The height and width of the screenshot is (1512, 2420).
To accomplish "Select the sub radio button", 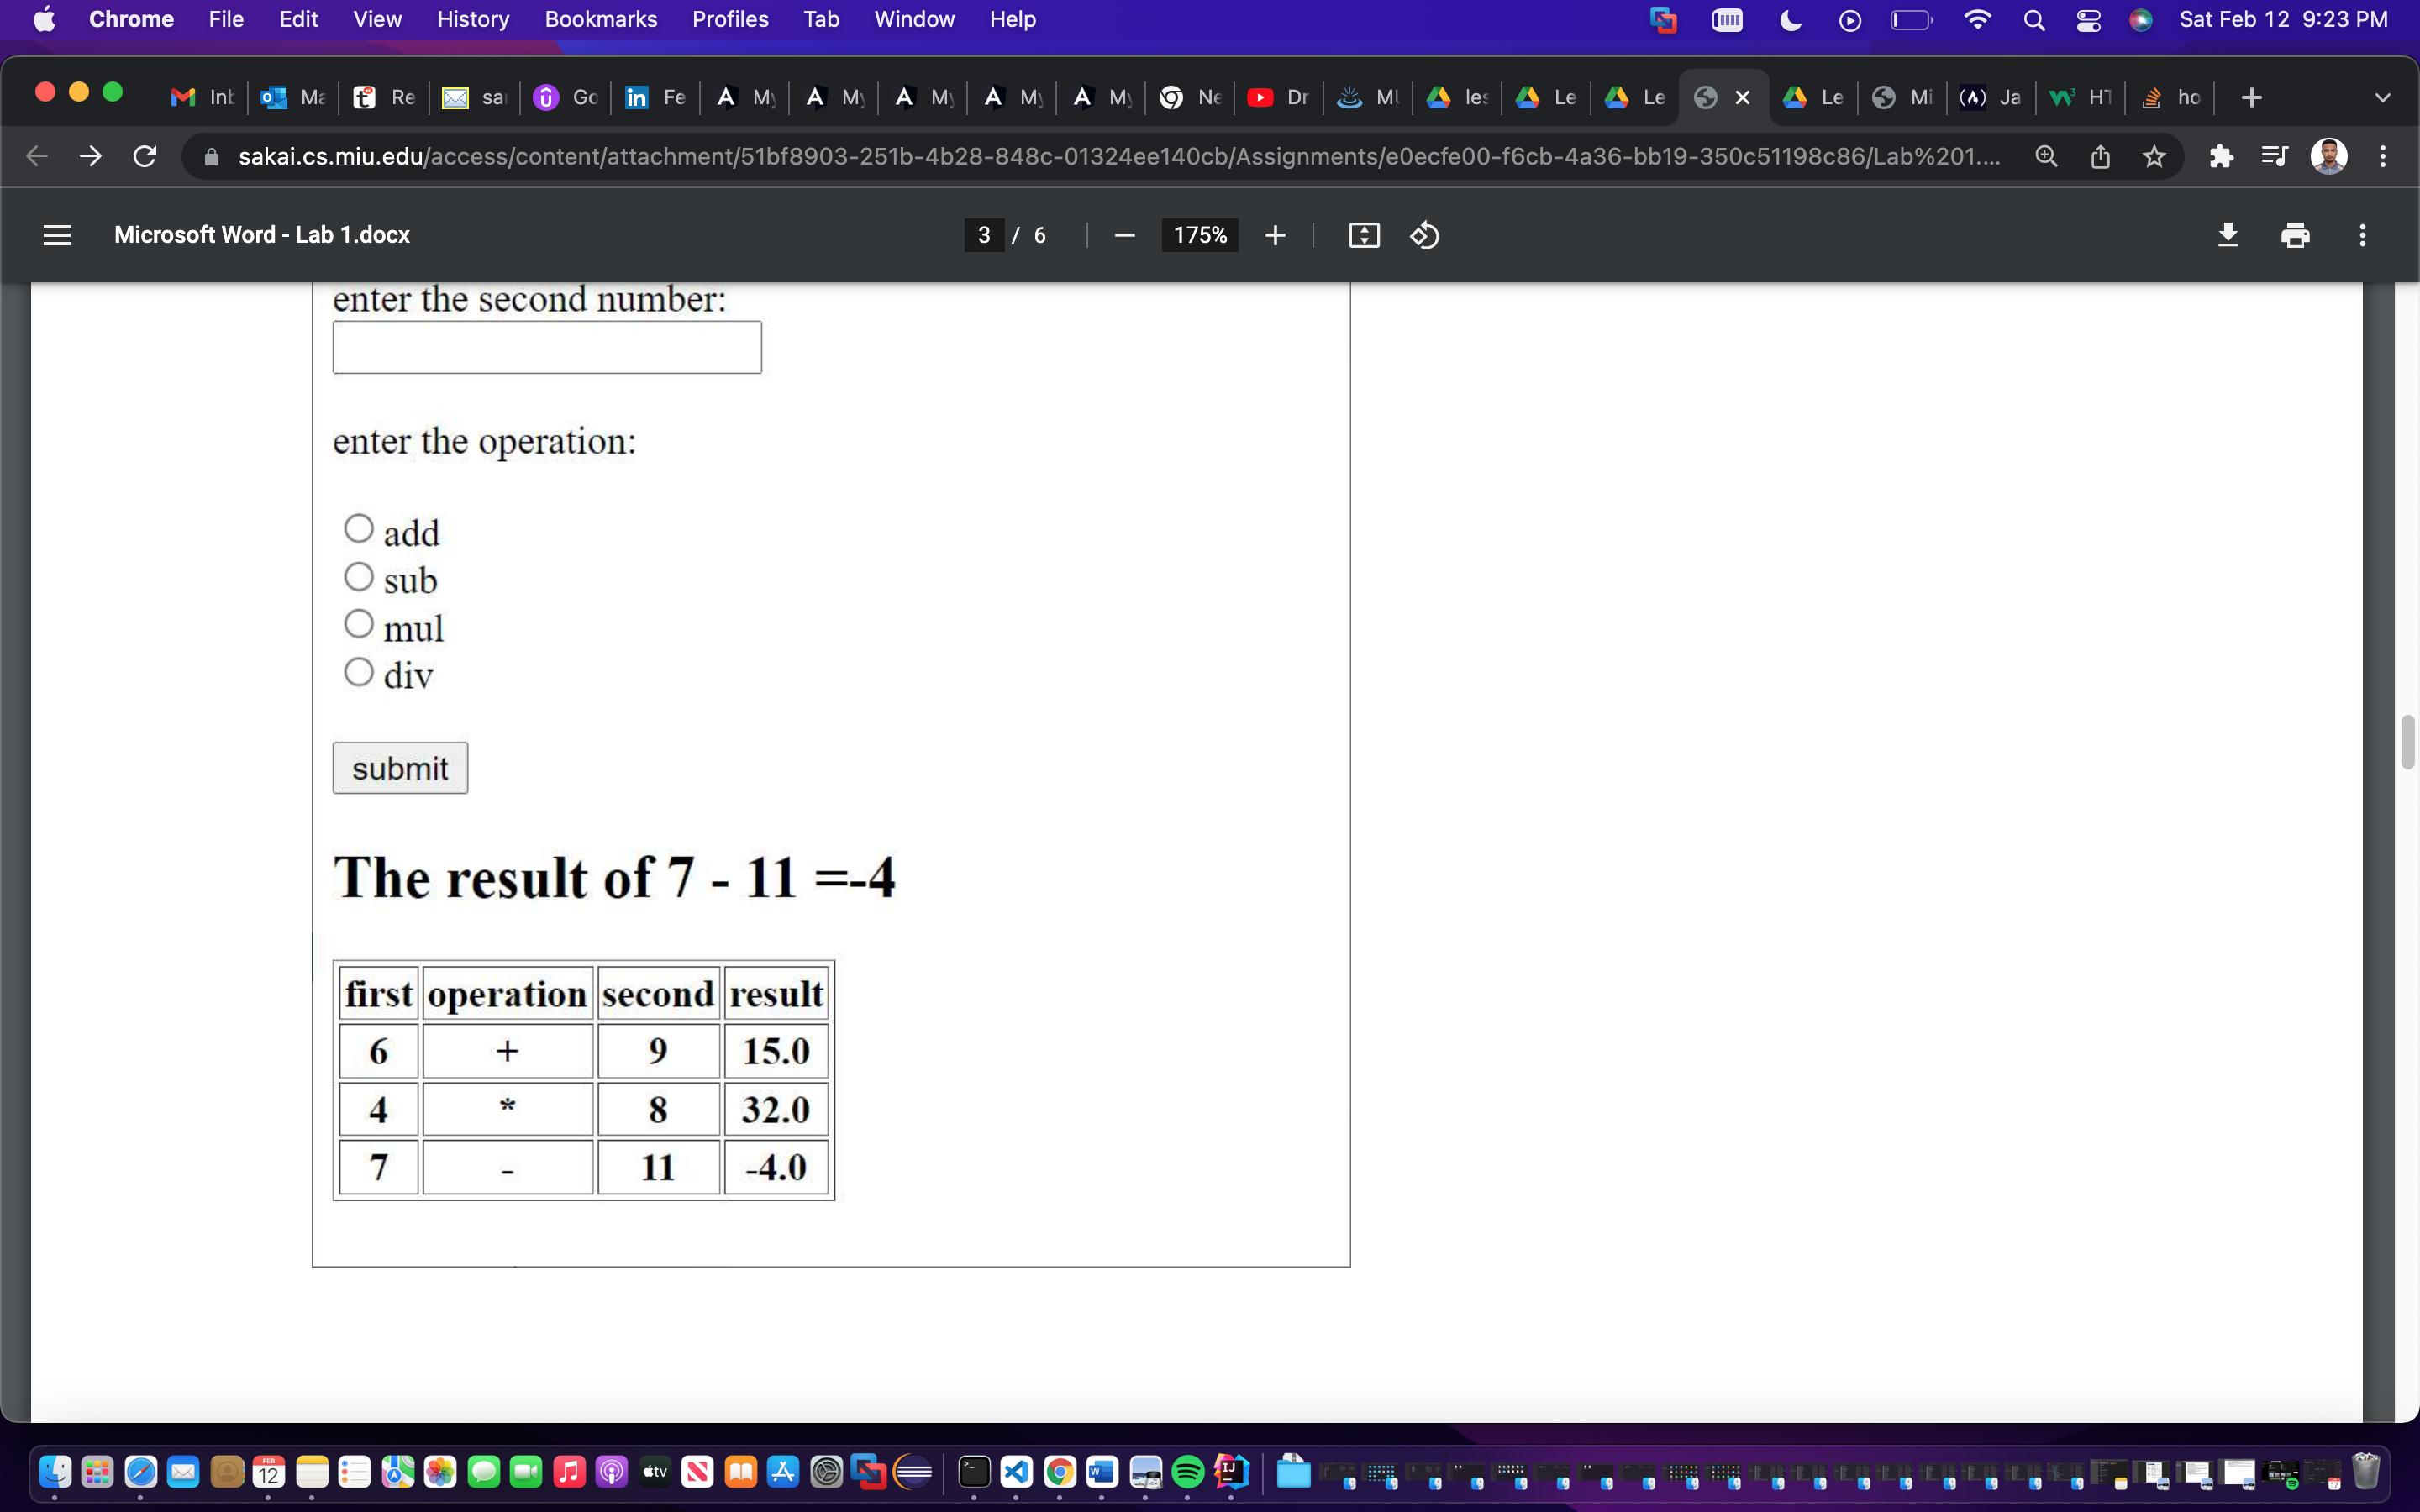I will 359,576.
